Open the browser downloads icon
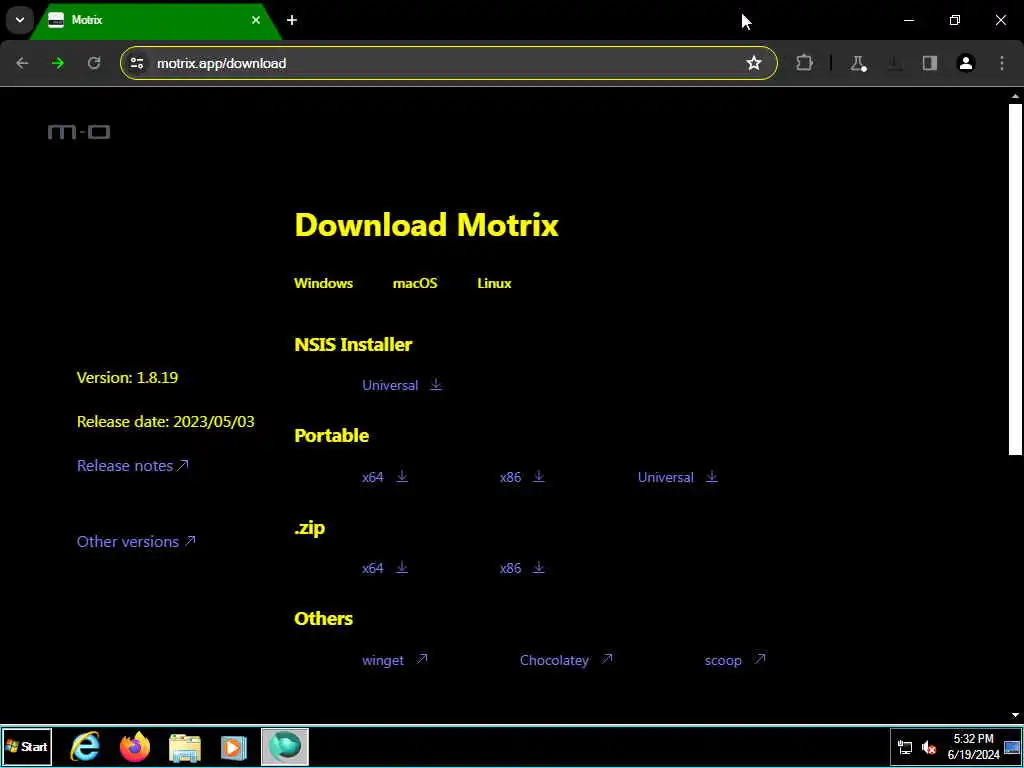 pos(894,63)
